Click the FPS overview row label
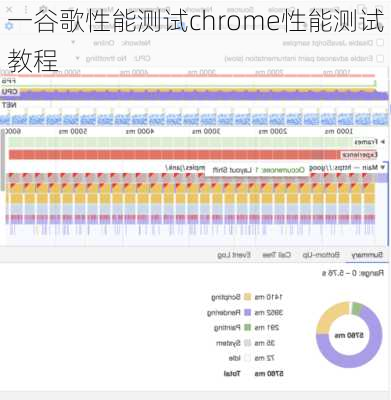This screenshot has height=400, width=391. pyautogui.click(x=9, y=81)
